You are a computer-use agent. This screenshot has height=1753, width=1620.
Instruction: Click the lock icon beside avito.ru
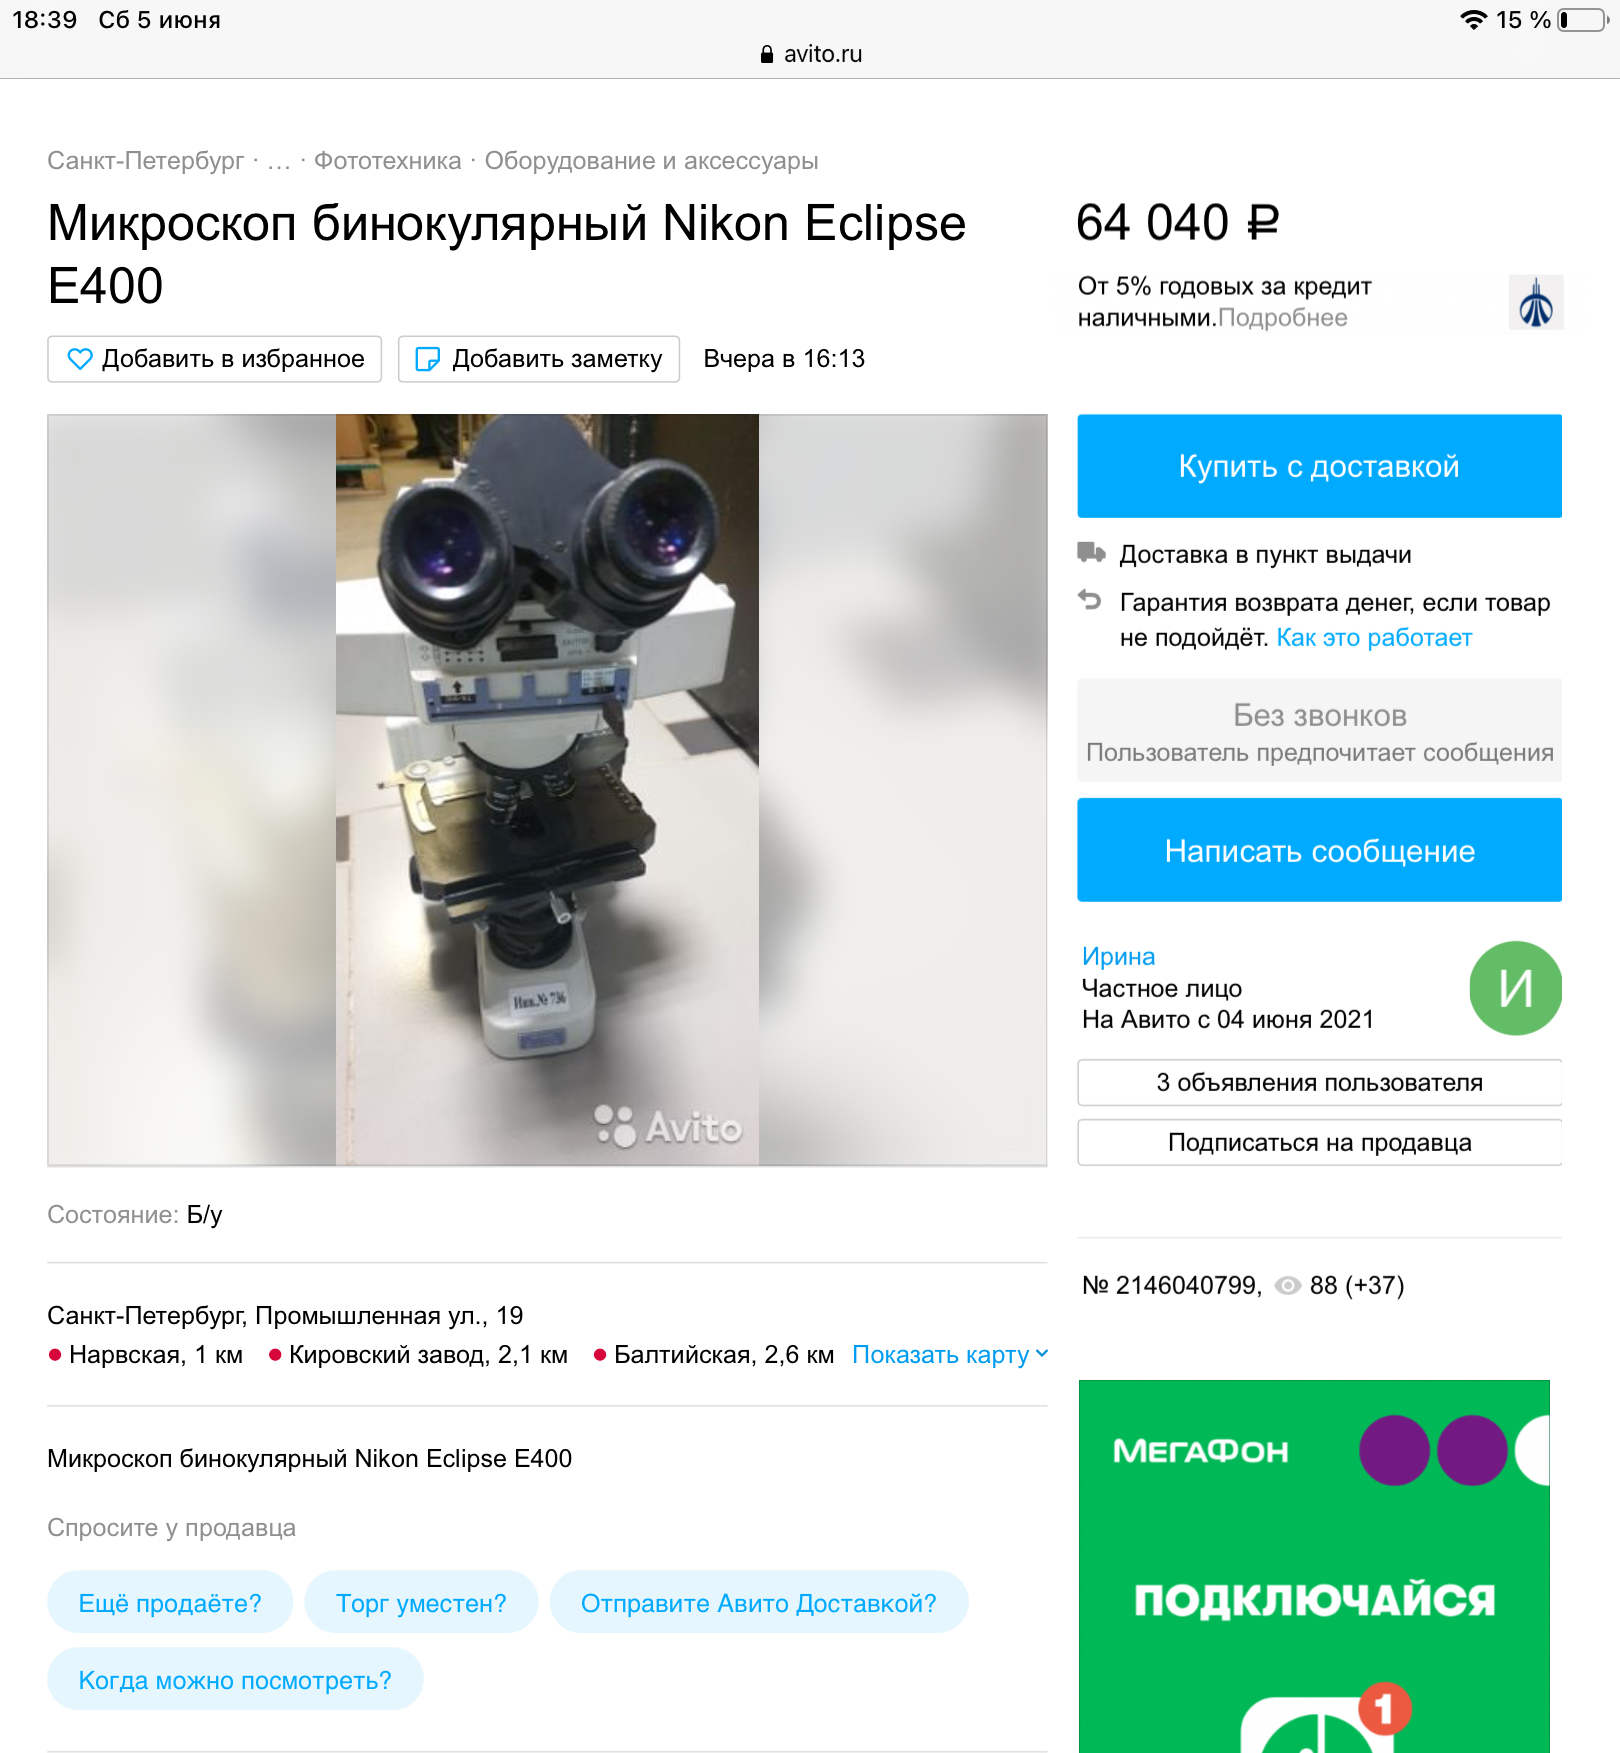[x=767, y=54]
